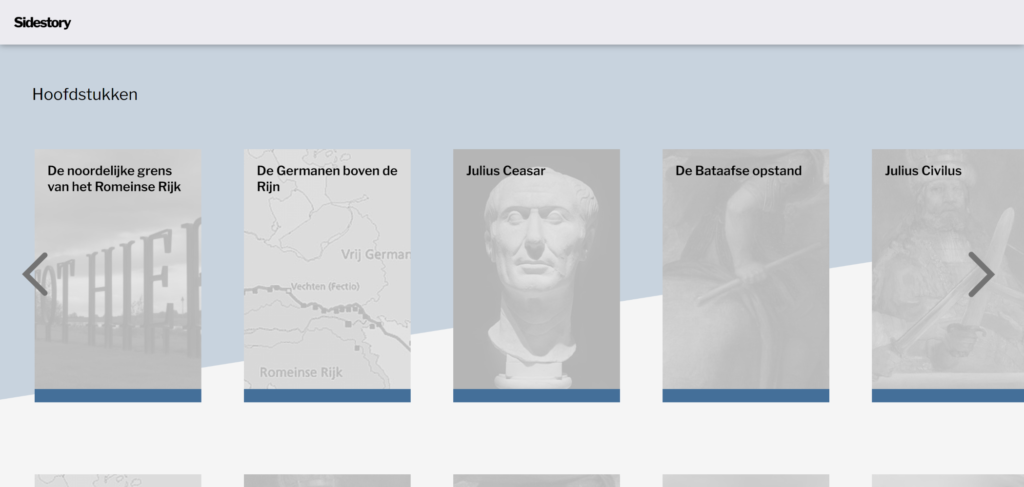Click 'Vechten (Fectio)' label on the map
Screen dimensions: 1024x487
tap(324, 287)
